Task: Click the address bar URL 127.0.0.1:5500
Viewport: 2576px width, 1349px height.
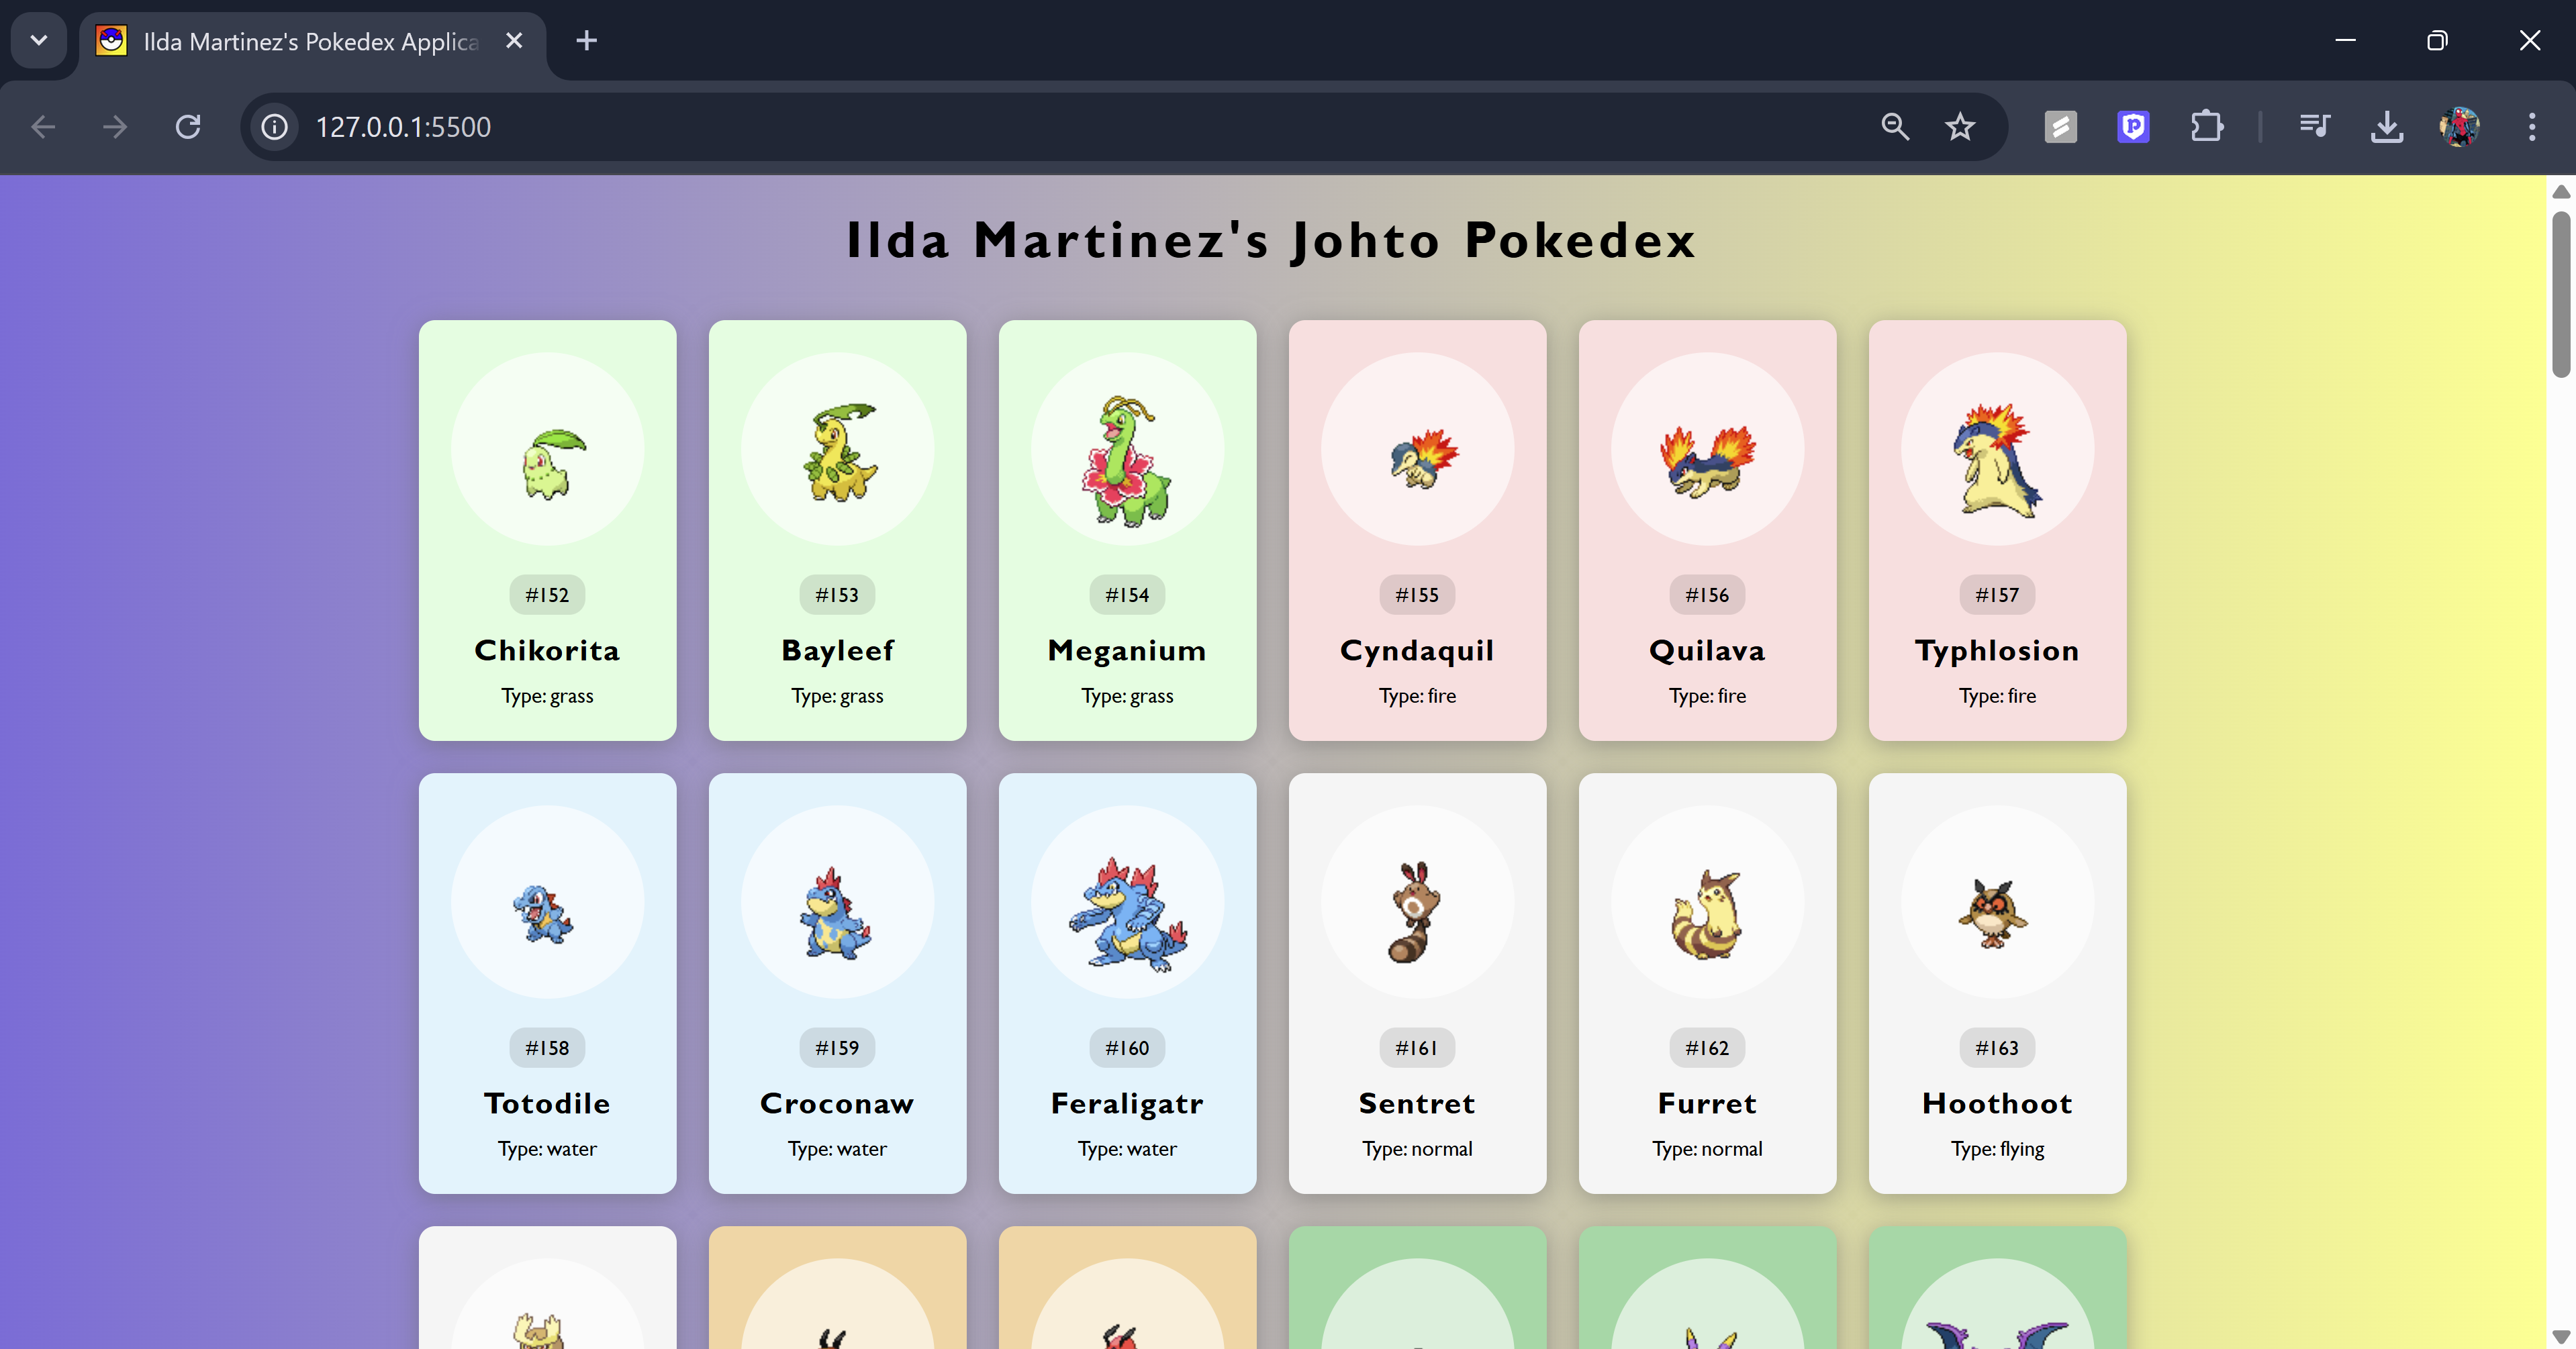Action: (403, 127)
